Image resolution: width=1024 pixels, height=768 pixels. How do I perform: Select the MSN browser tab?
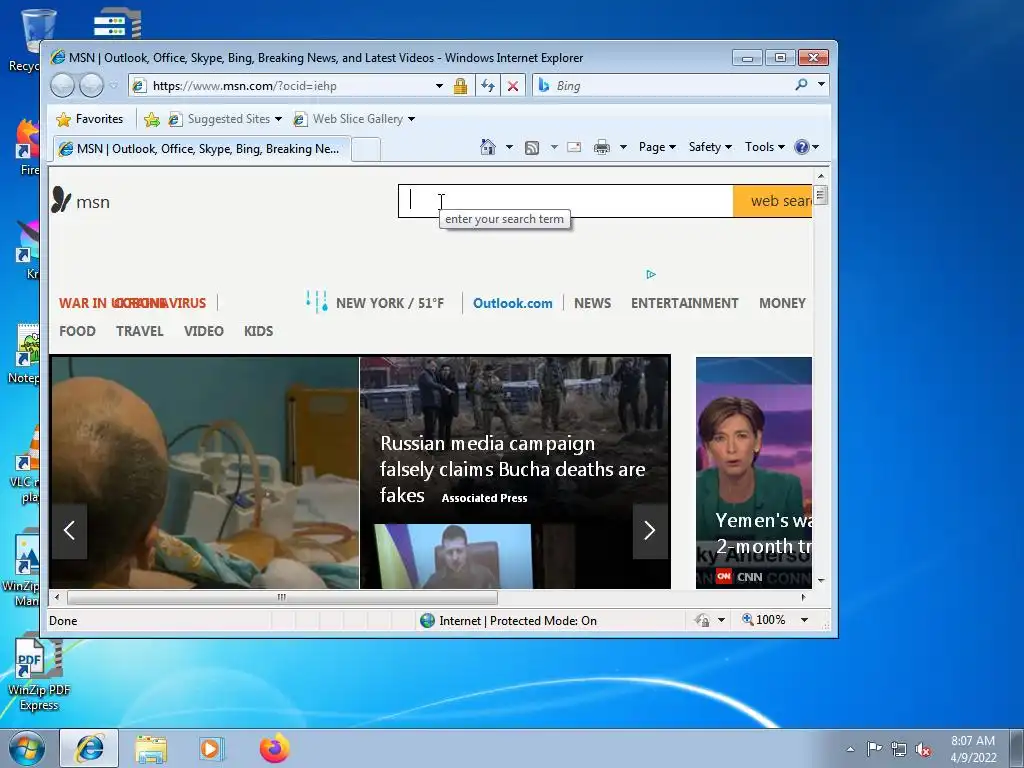coord(201,149)
